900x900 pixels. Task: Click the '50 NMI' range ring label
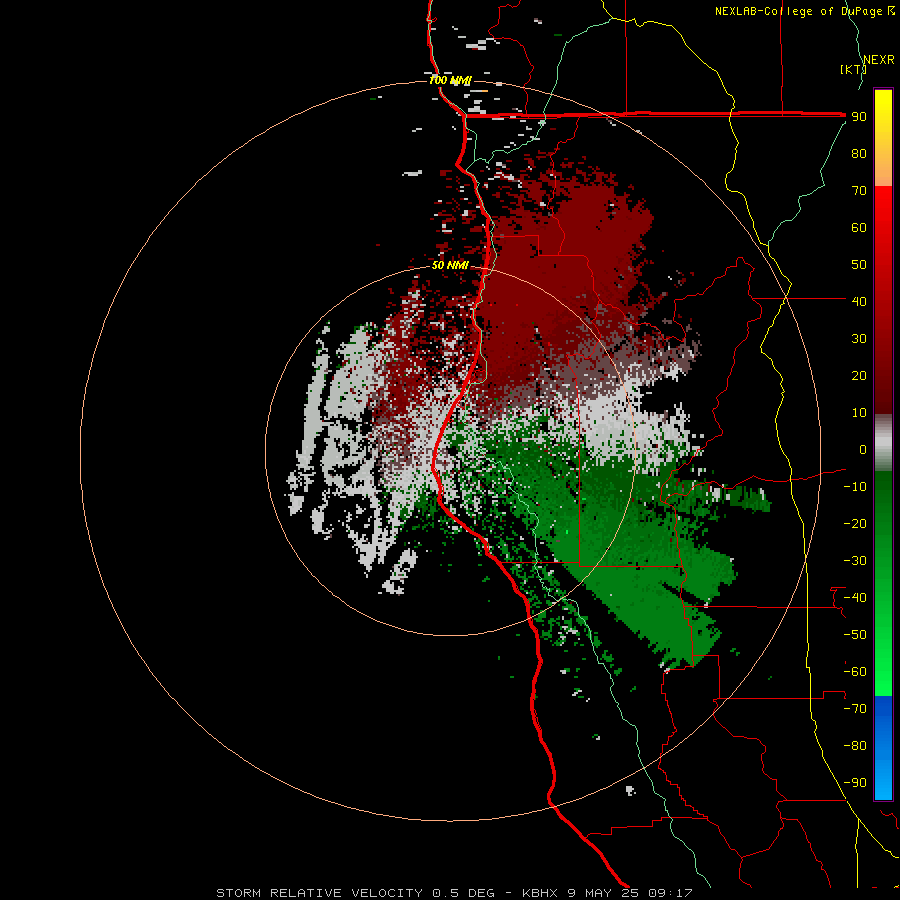coord(450,265)
